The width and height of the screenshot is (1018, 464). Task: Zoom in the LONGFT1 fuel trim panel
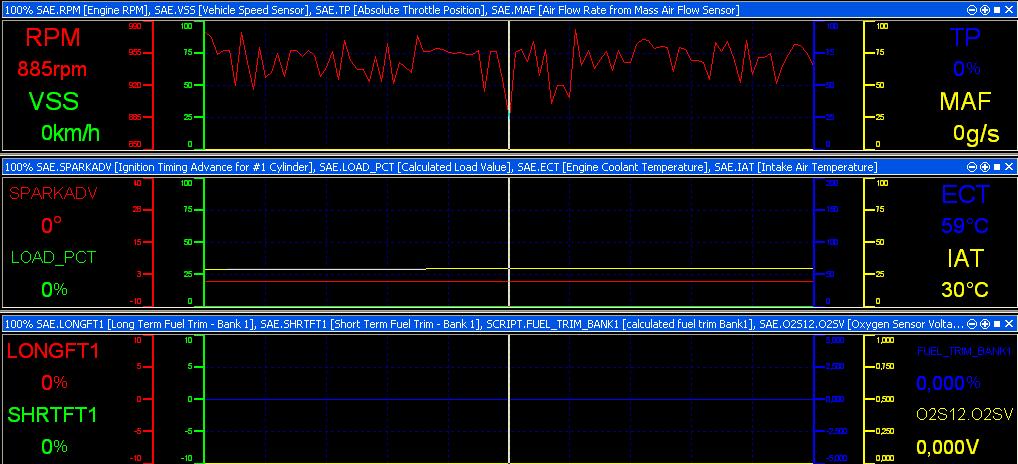(984, 323)
